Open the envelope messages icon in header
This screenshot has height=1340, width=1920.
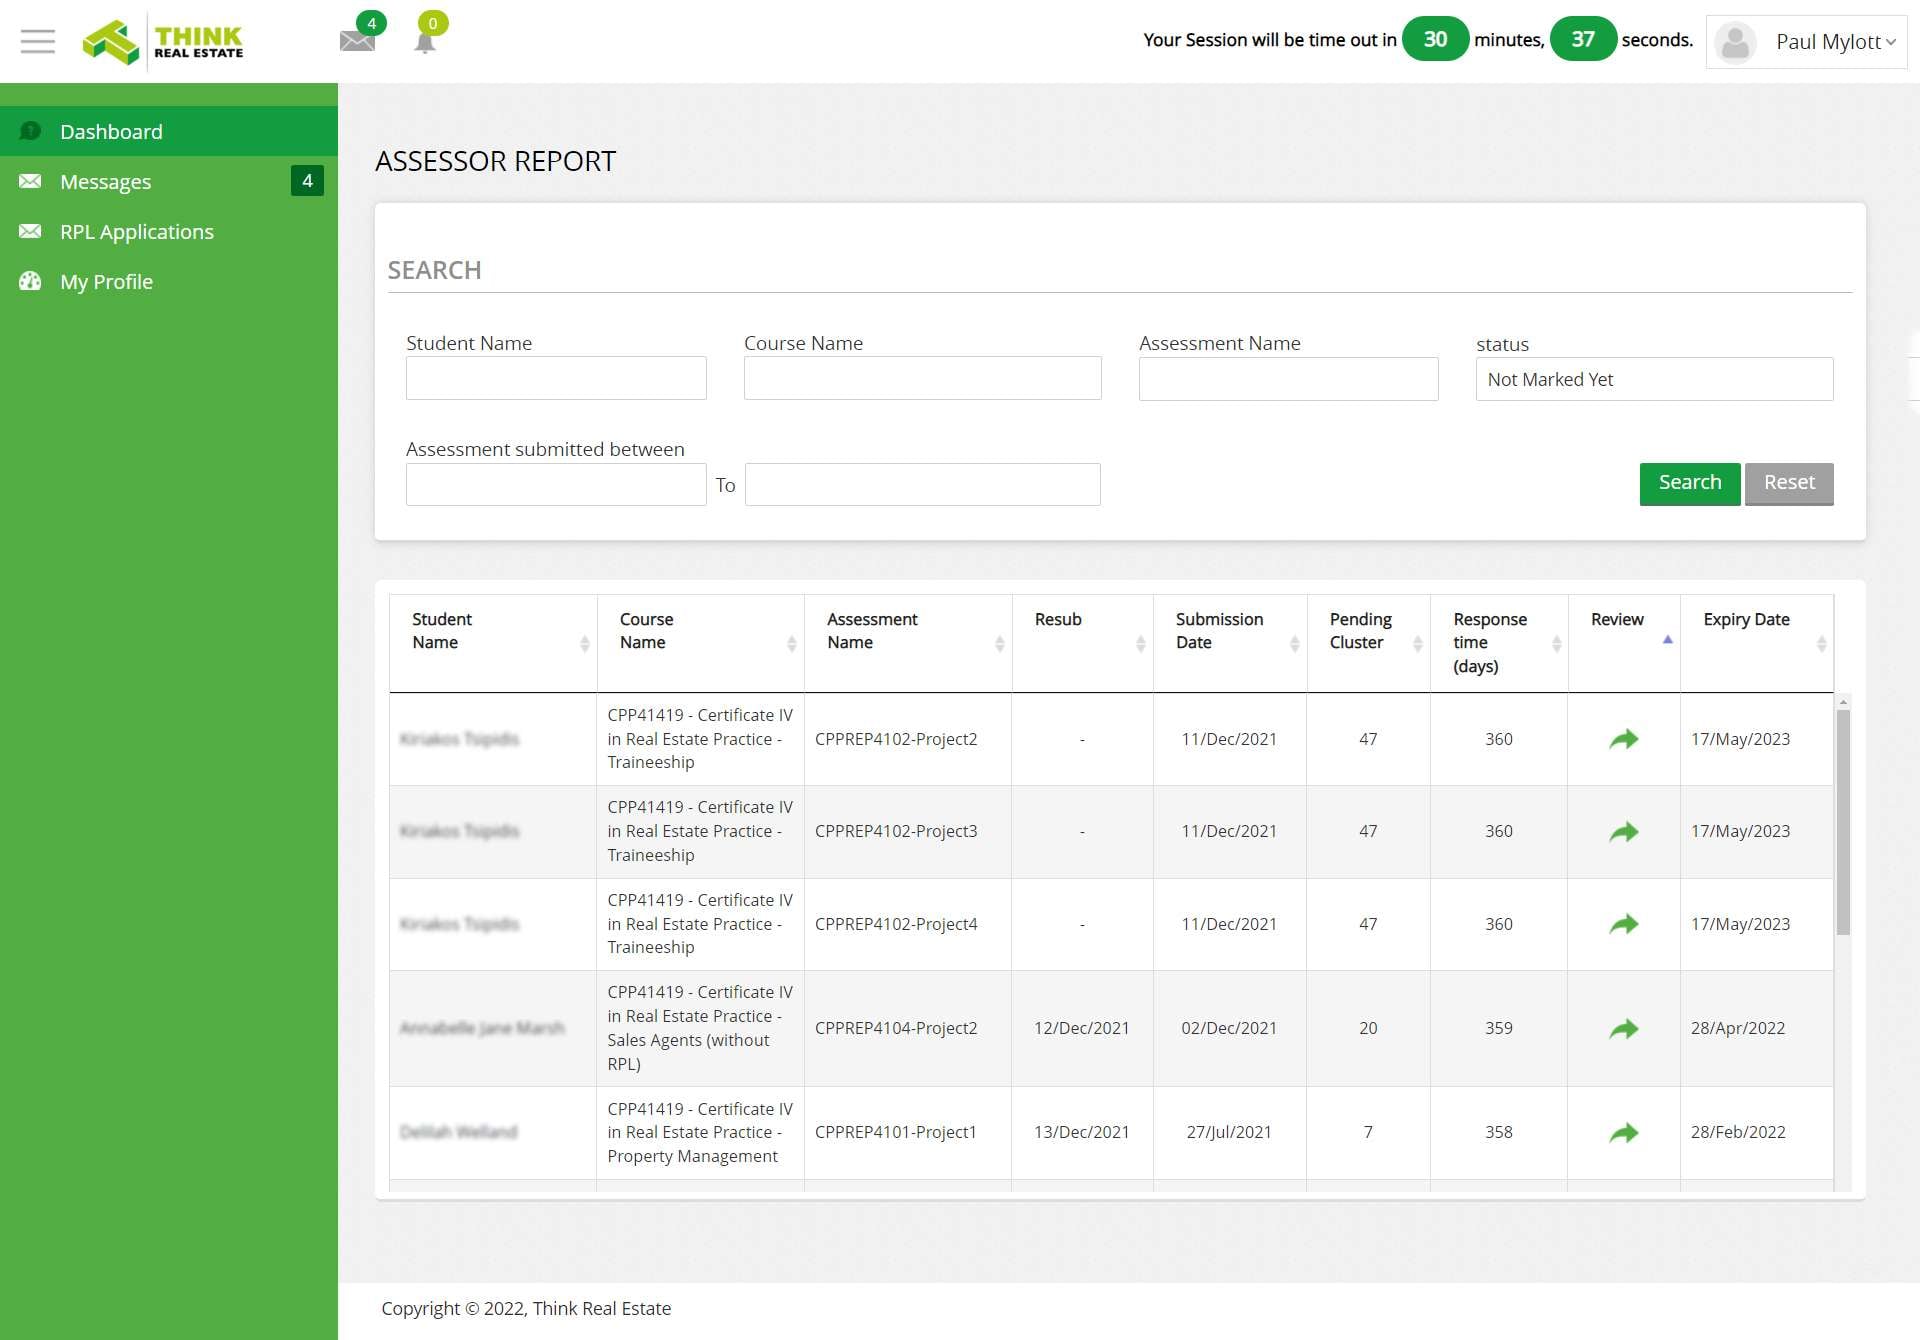357,41
